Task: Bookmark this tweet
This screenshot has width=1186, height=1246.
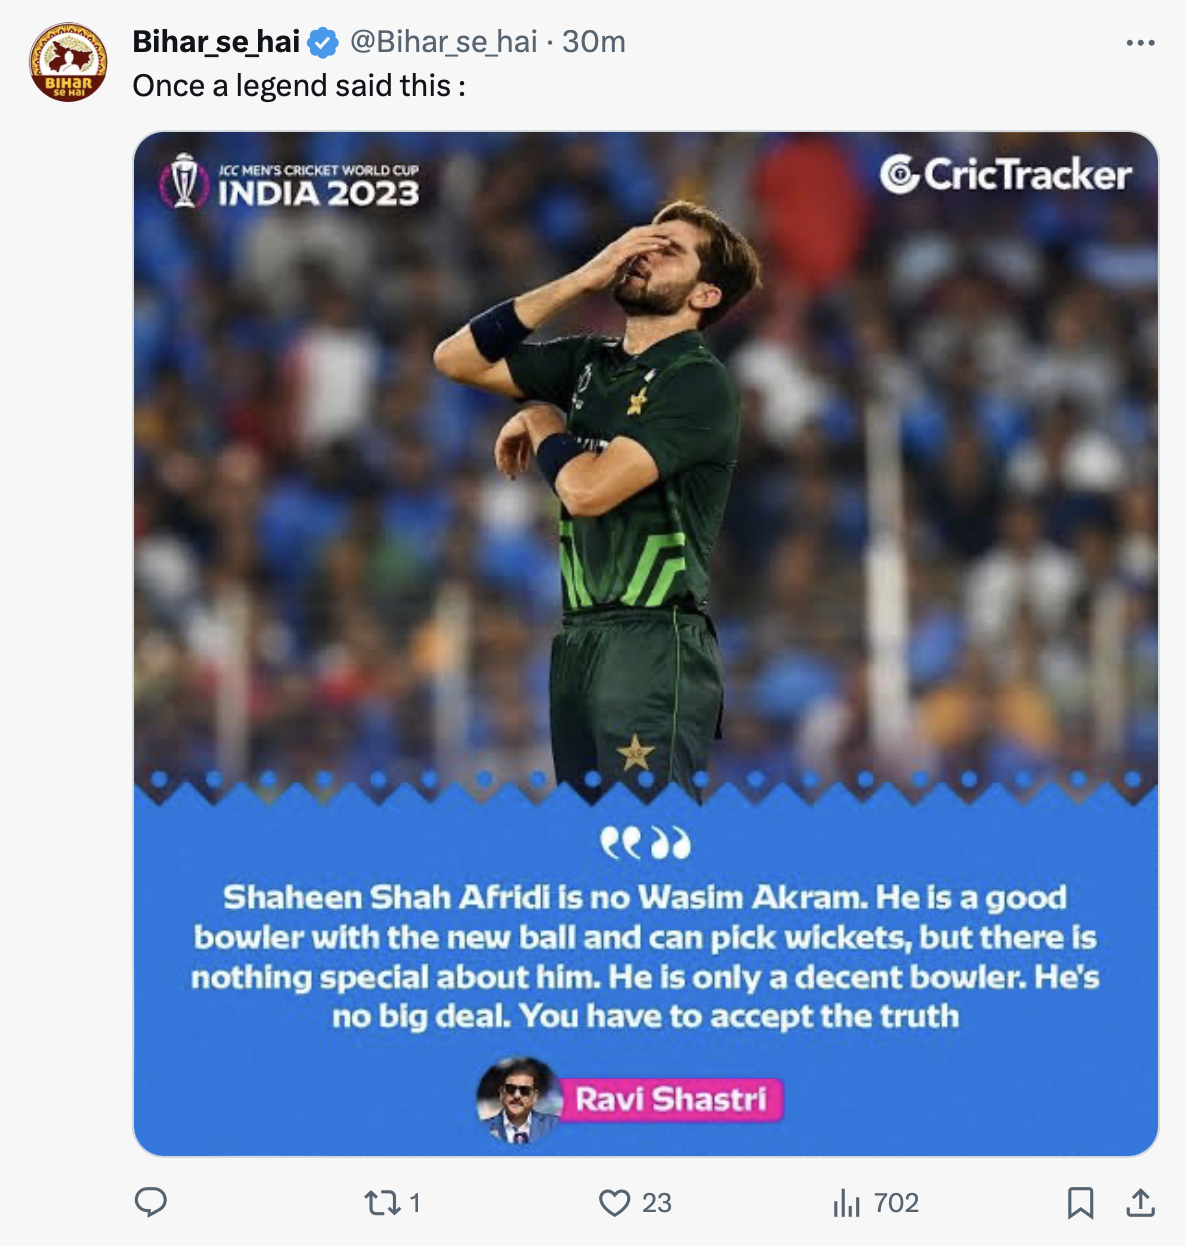Action: pos(1080,1202)
